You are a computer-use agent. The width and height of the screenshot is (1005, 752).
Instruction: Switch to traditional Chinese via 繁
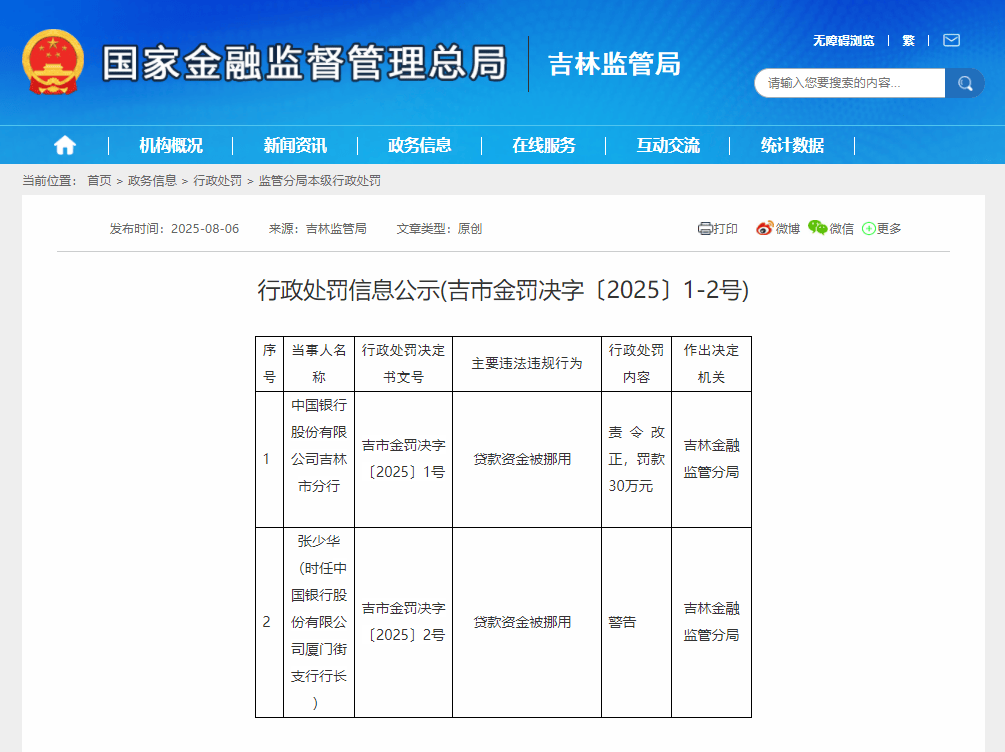click(x=908, y=41)
